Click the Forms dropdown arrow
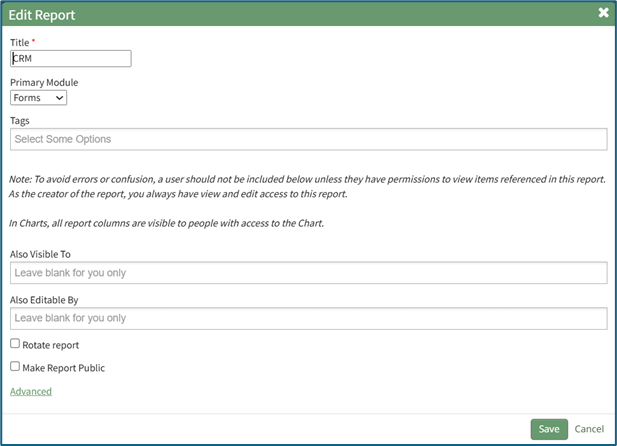 pos(60,98)
